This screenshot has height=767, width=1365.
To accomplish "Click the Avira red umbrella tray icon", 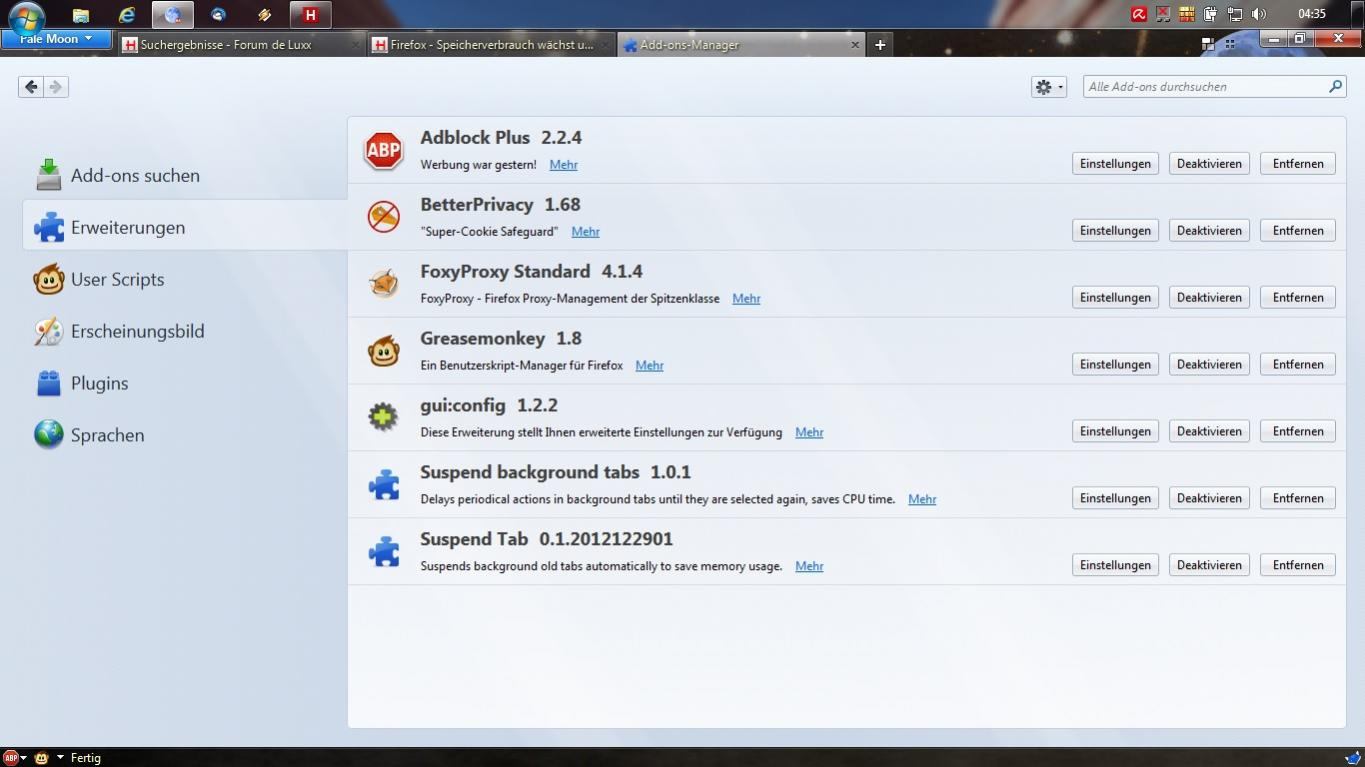I will tap(1138, 14).
